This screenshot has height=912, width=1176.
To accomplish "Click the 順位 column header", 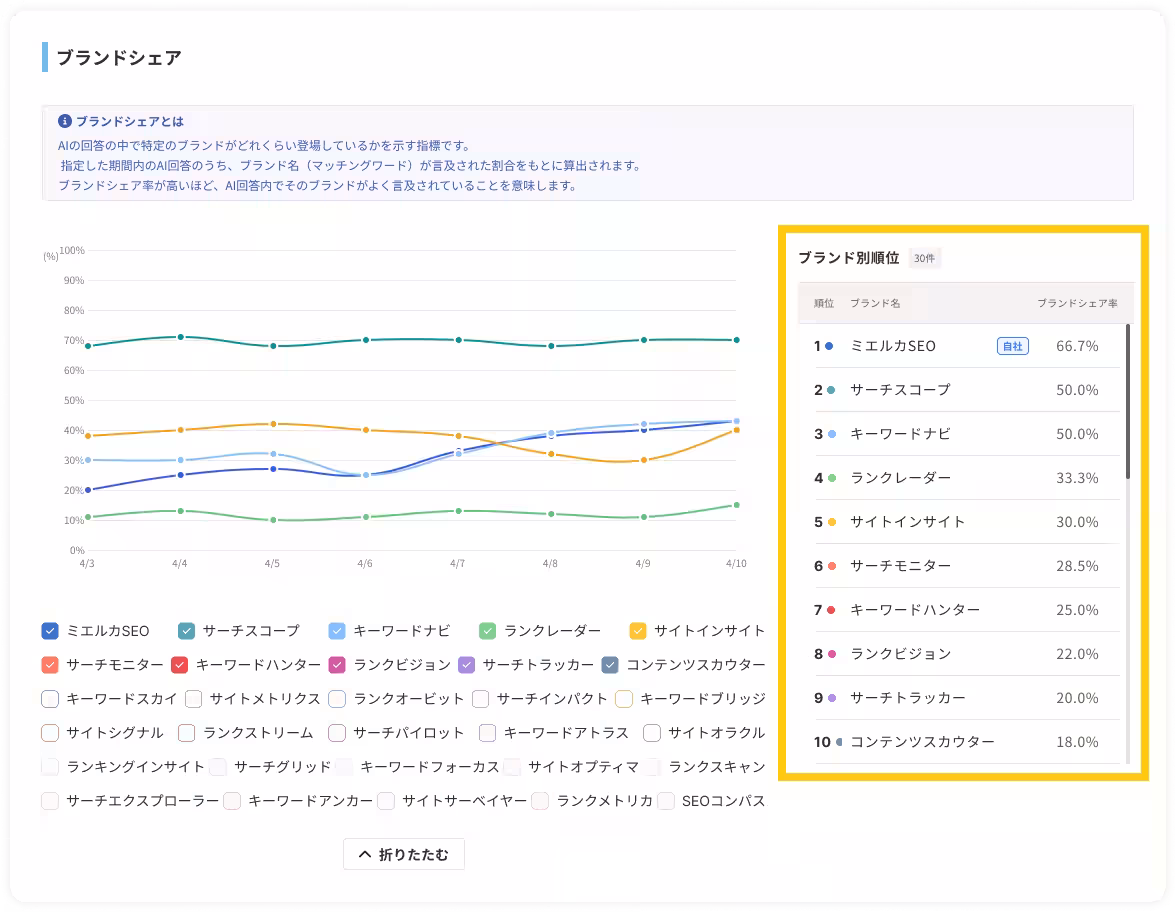I will (x=824, y=303).
